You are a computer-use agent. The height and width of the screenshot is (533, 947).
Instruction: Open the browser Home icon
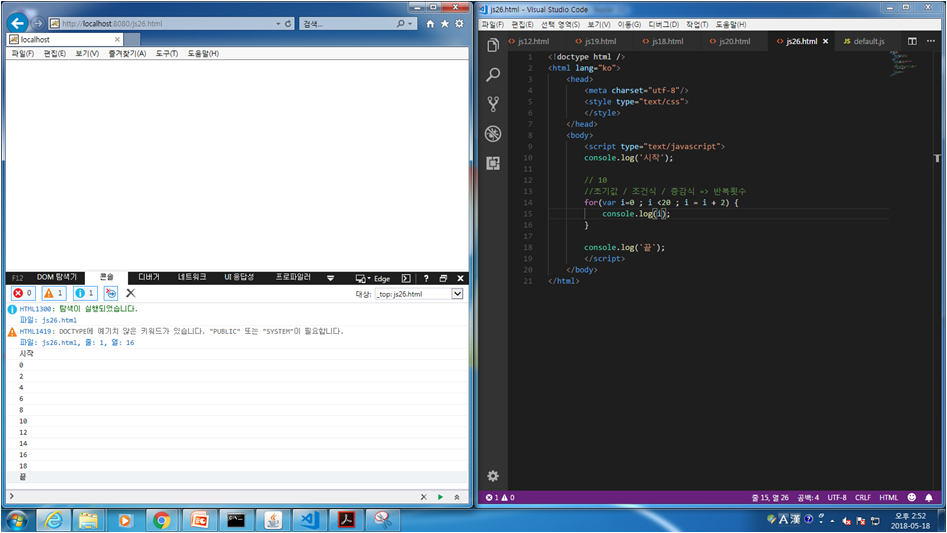[430, 24]
